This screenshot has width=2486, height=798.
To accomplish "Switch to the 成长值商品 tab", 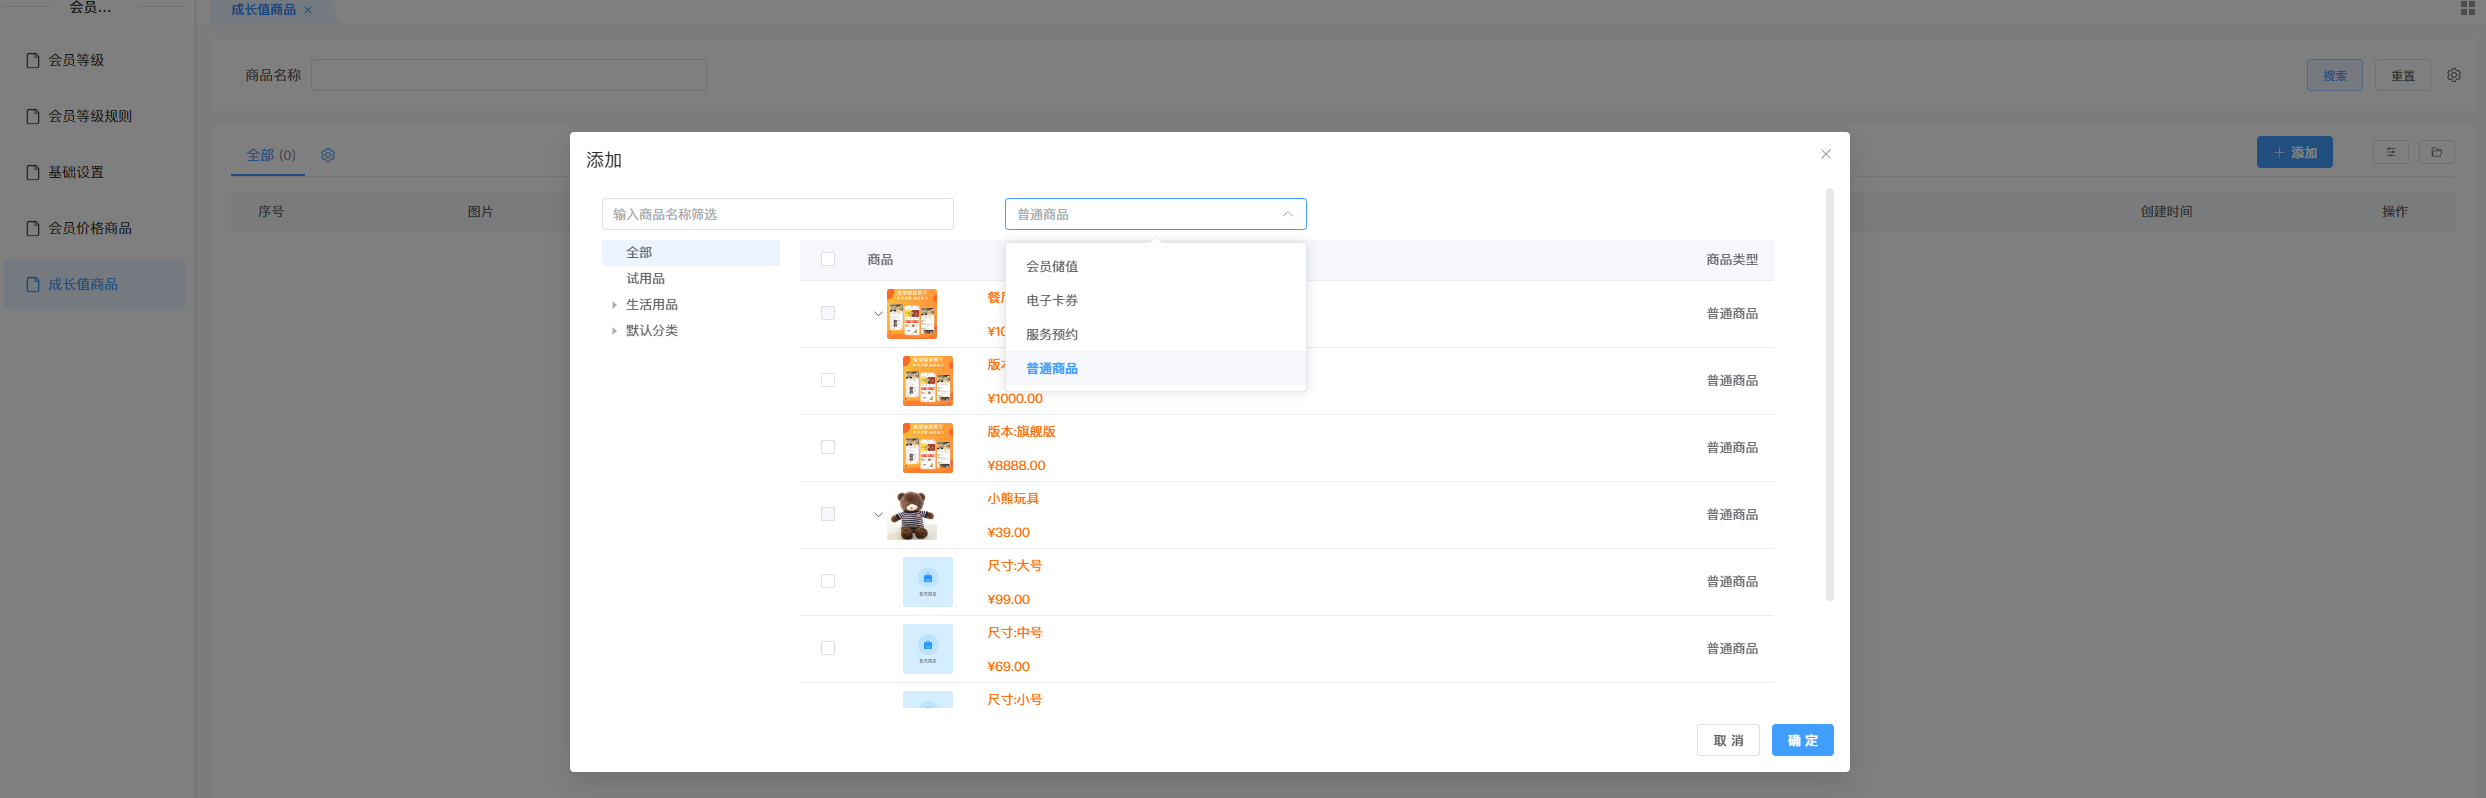I will (x=263, y=10).
